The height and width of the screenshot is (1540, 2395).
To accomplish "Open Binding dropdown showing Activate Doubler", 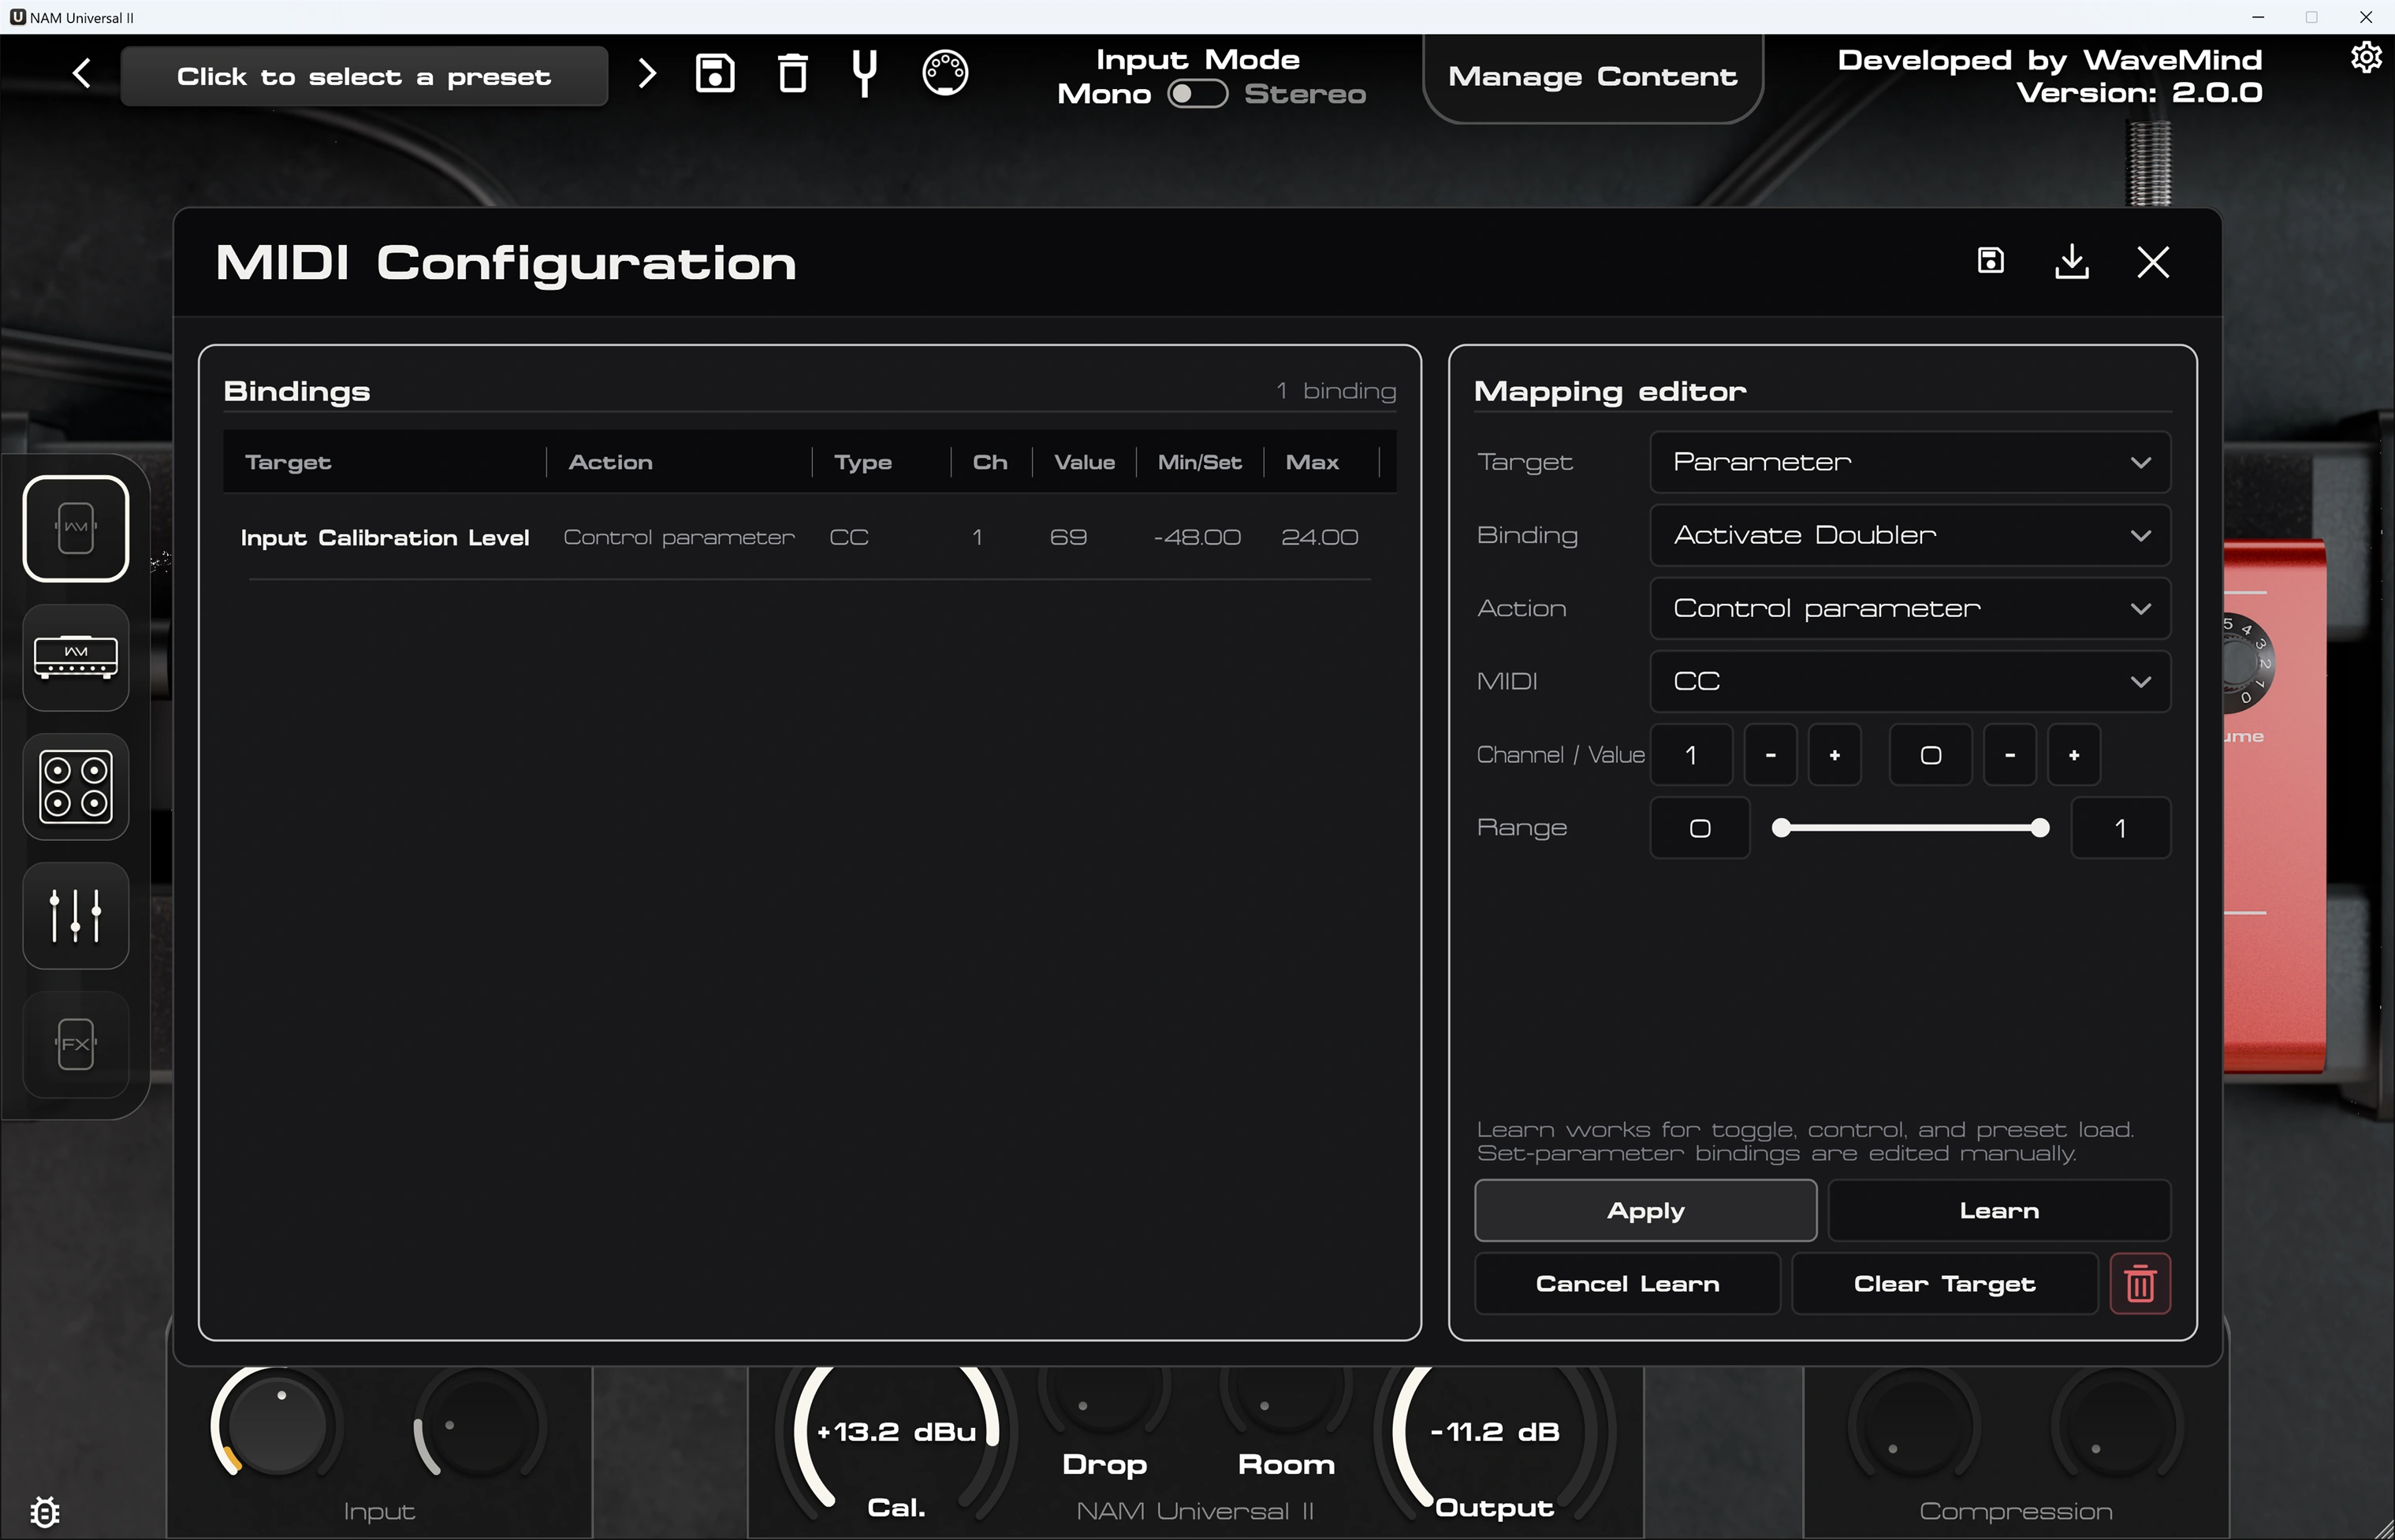I will click(1910, 535).
